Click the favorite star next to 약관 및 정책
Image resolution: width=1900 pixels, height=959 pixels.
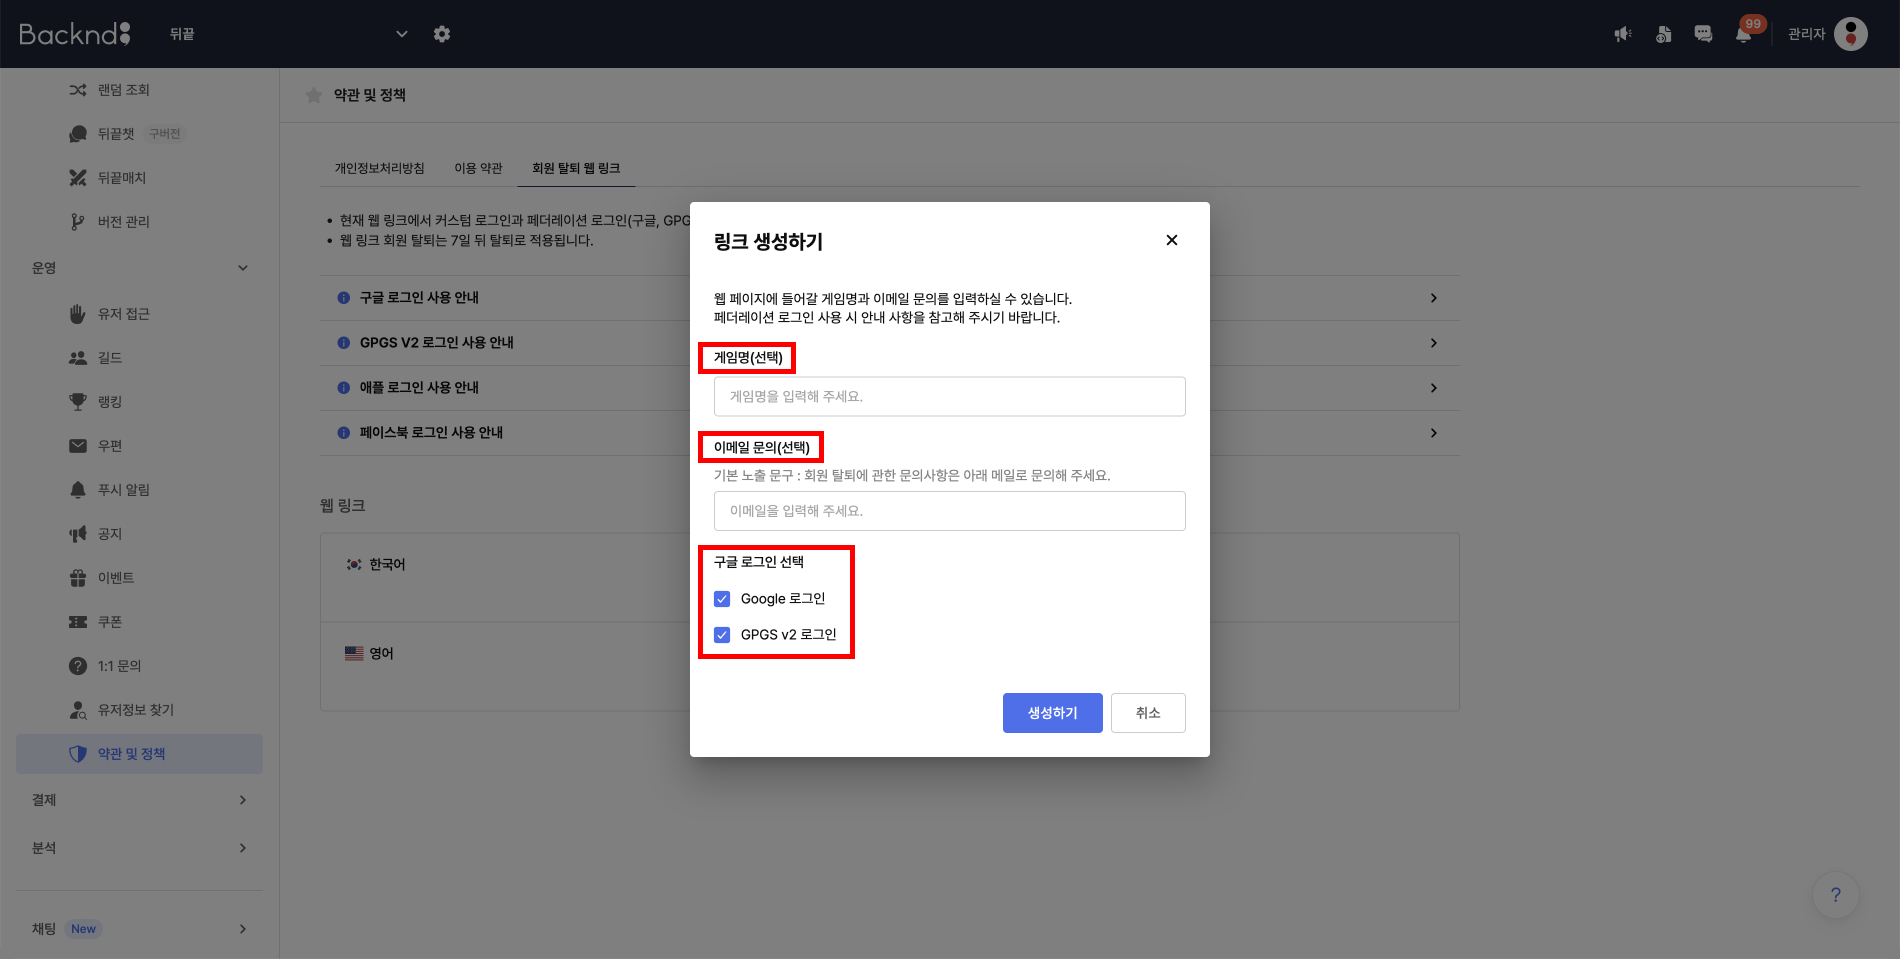[314, 95]
